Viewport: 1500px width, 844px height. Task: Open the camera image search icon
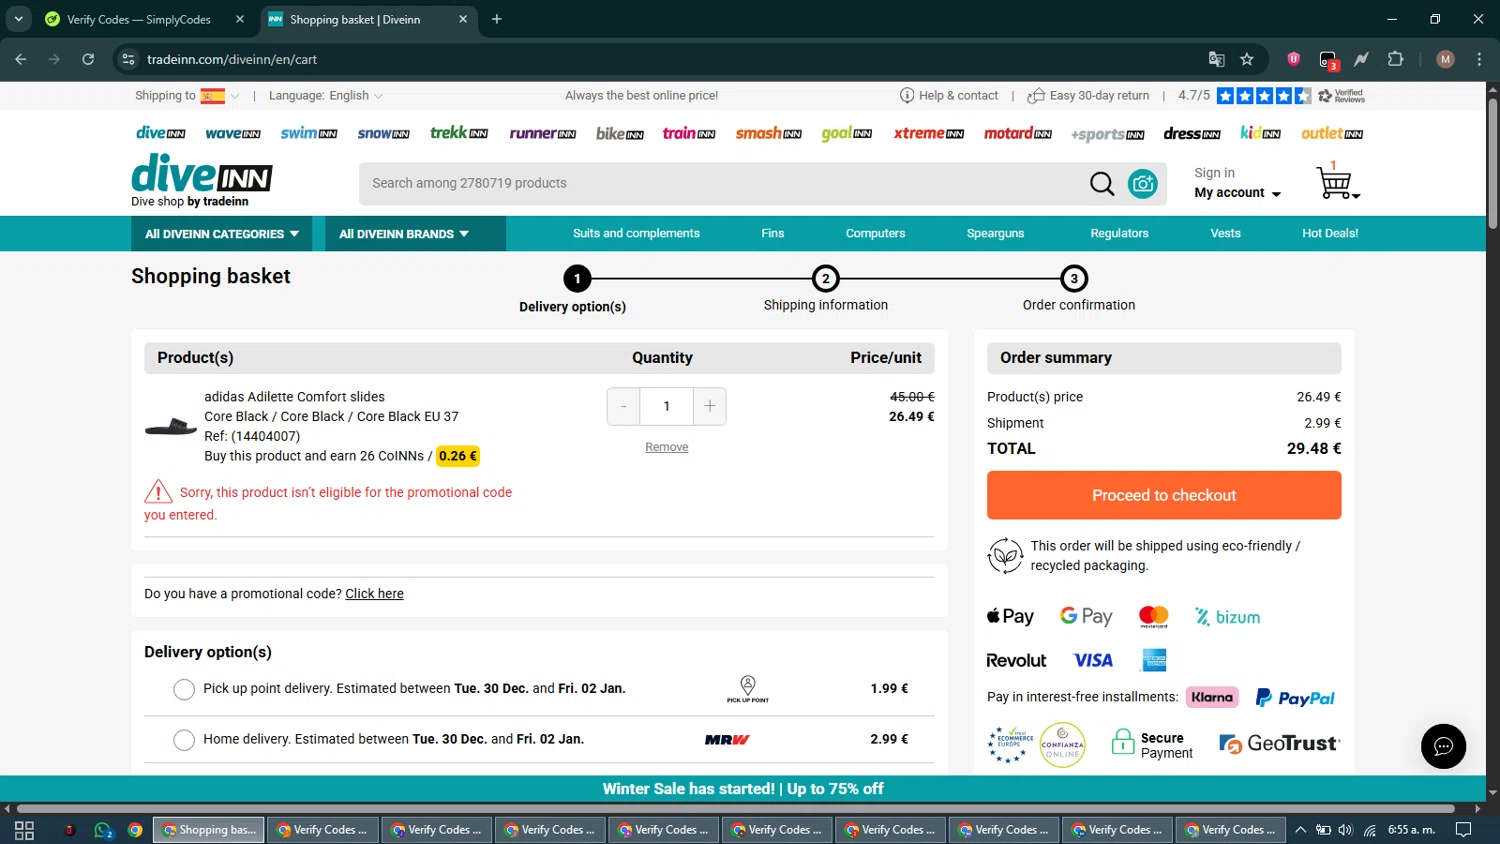[1142, 184]
